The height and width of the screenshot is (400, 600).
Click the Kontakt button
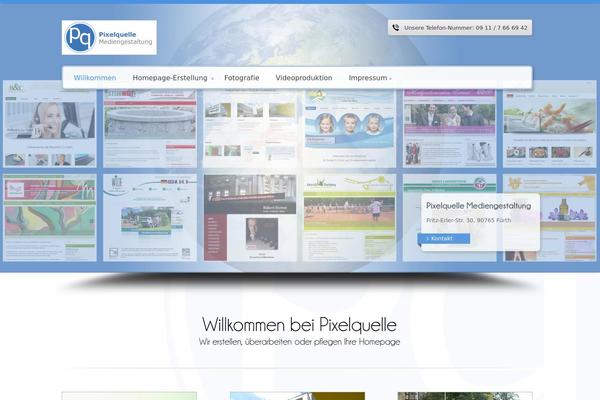[x=444, y=238]
